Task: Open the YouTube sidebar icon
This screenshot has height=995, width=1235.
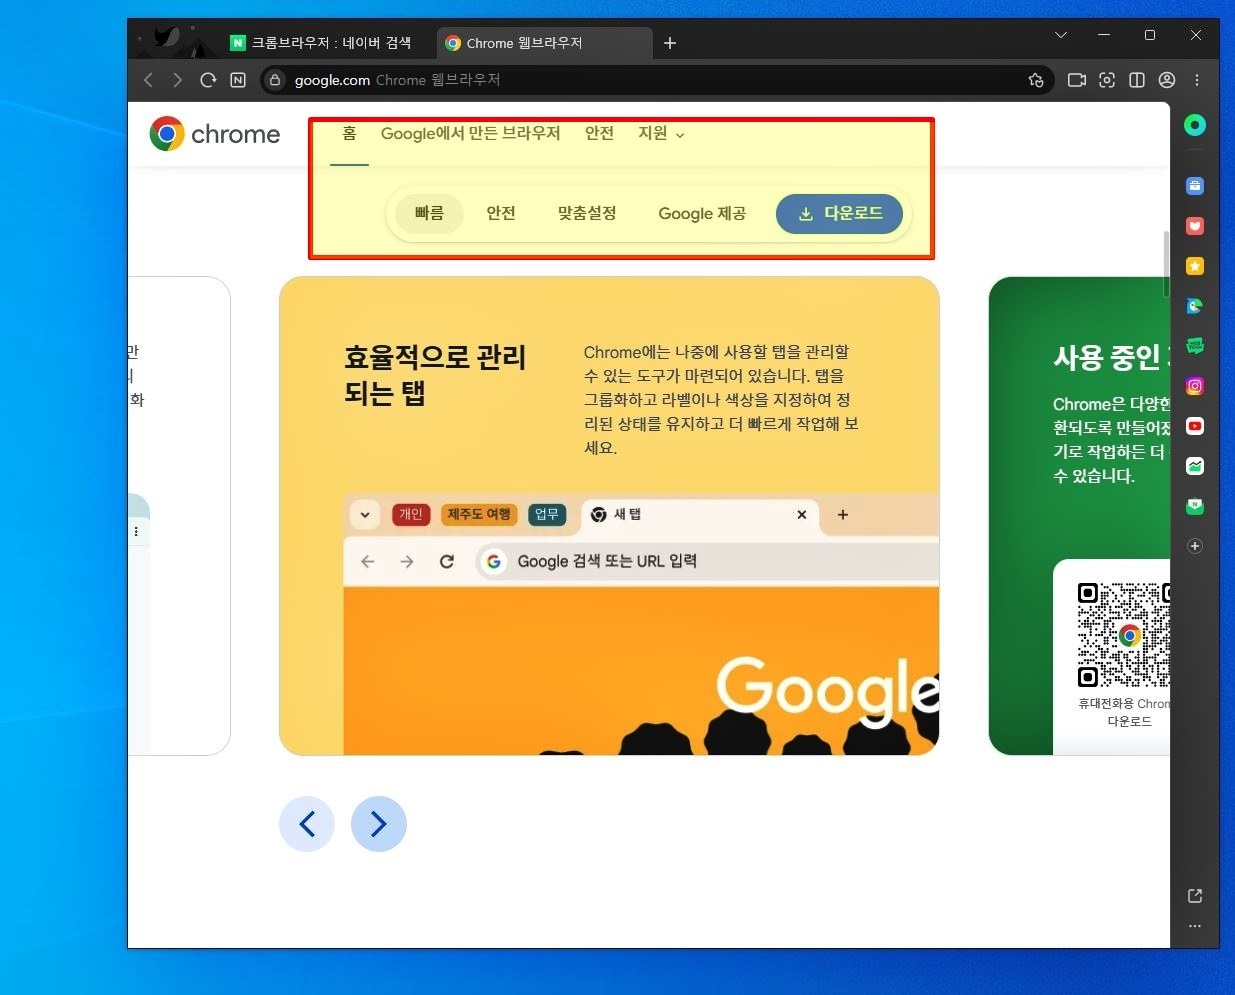Action: point(1195,426)
